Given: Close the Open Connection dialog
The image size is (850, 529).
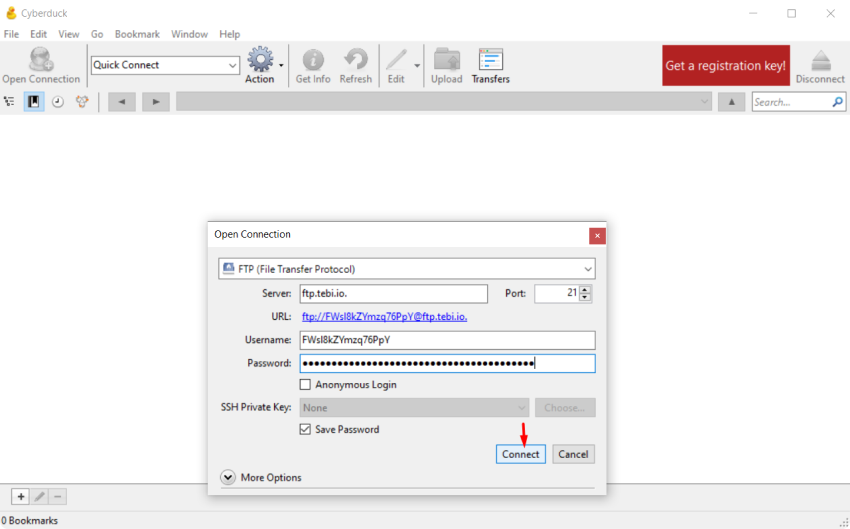Looking at the screenshot, I should (x=597, y=236).
